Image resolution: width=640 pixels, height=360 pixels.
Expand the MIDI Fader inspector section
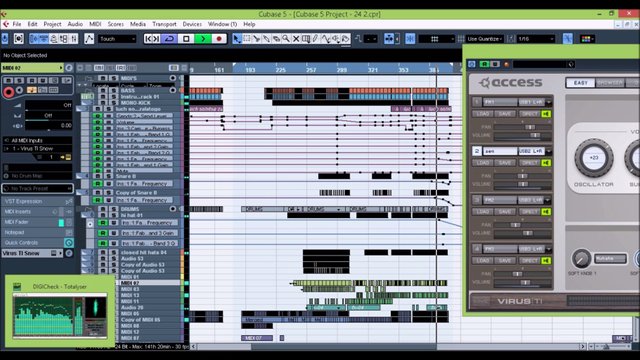pos(37,222)
